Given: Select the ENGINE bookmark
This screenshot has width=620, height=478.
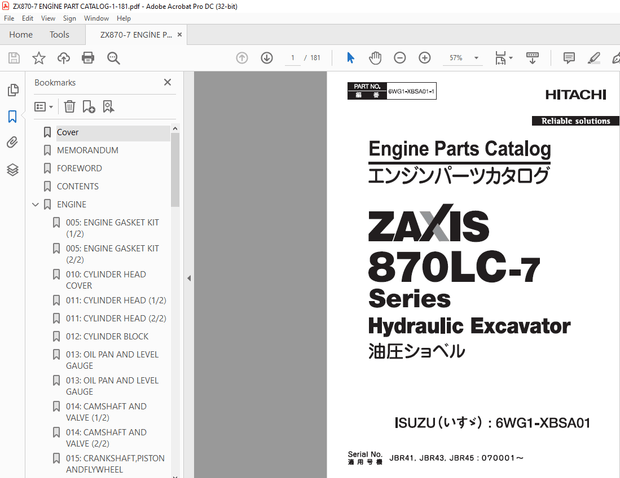Looking at the screenshot, I should [x=72, y=204].
